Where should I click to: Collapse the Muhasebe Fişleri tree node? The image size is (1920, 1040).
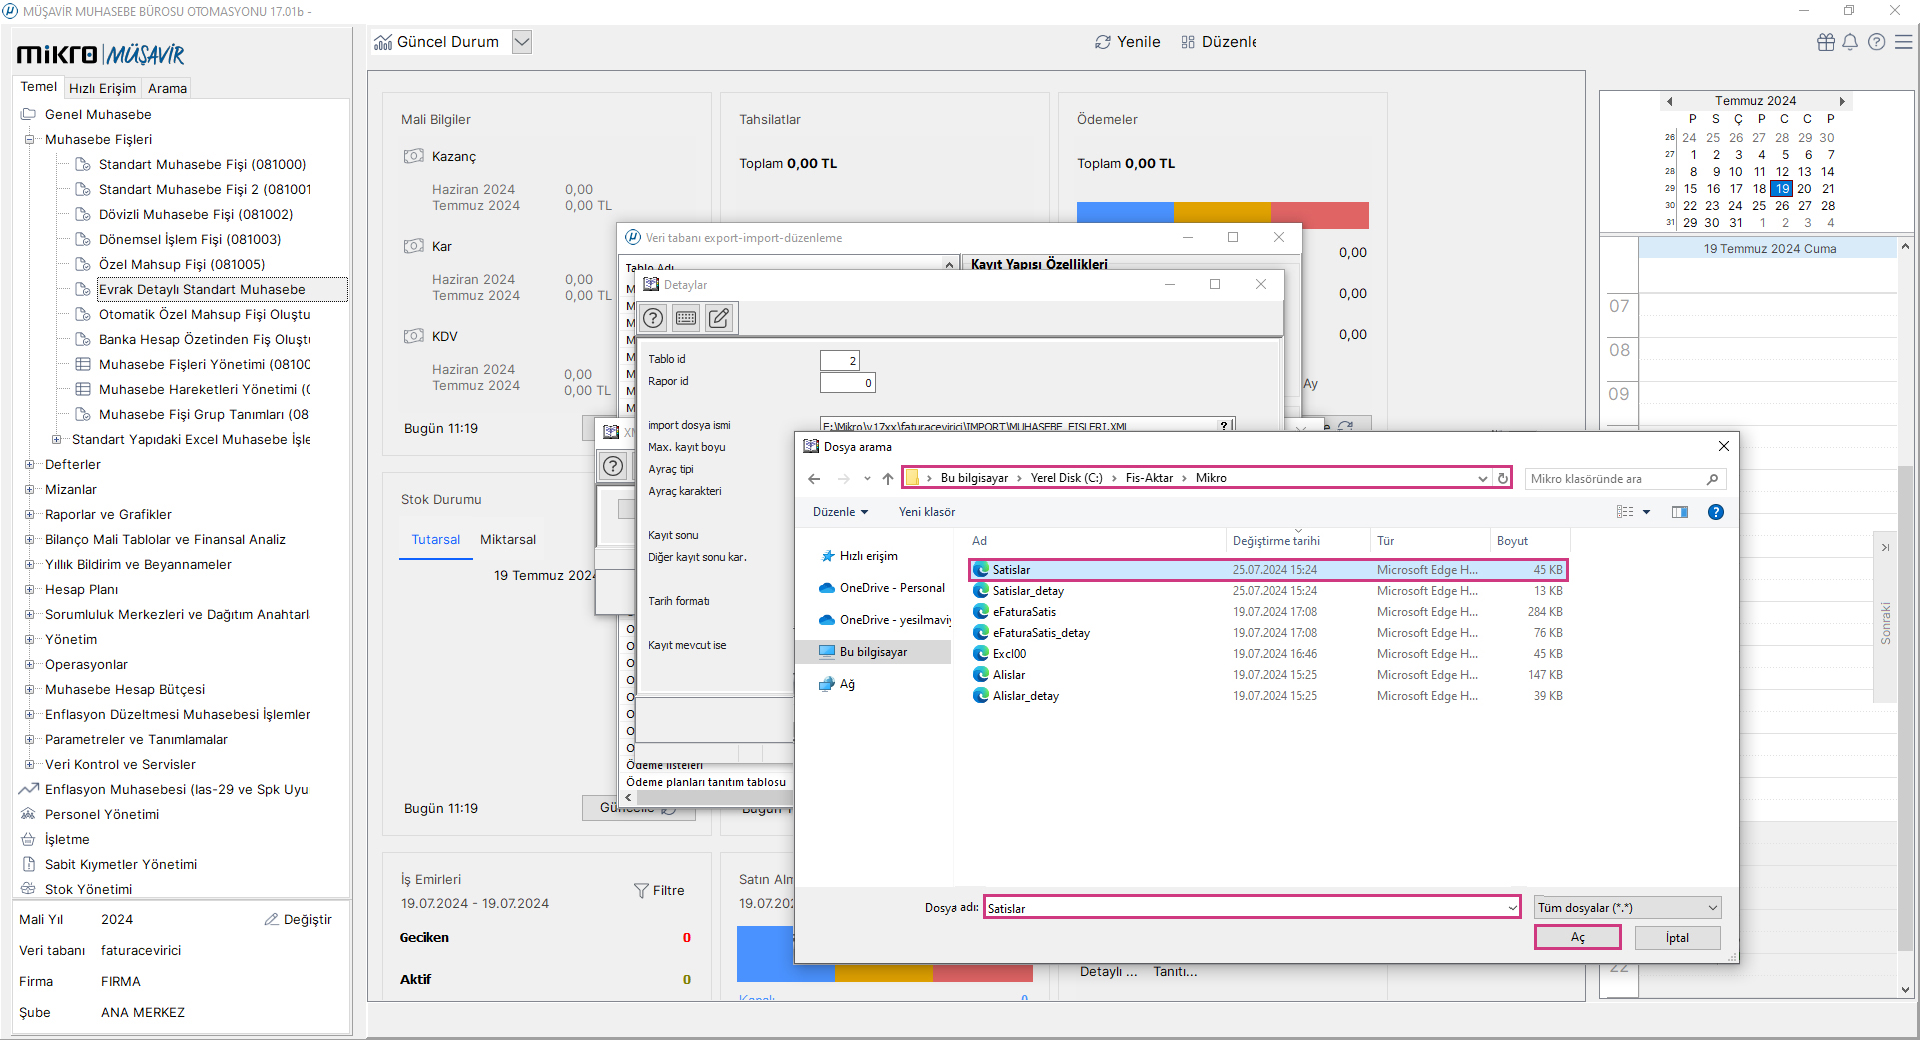click(x=30, y=140)
